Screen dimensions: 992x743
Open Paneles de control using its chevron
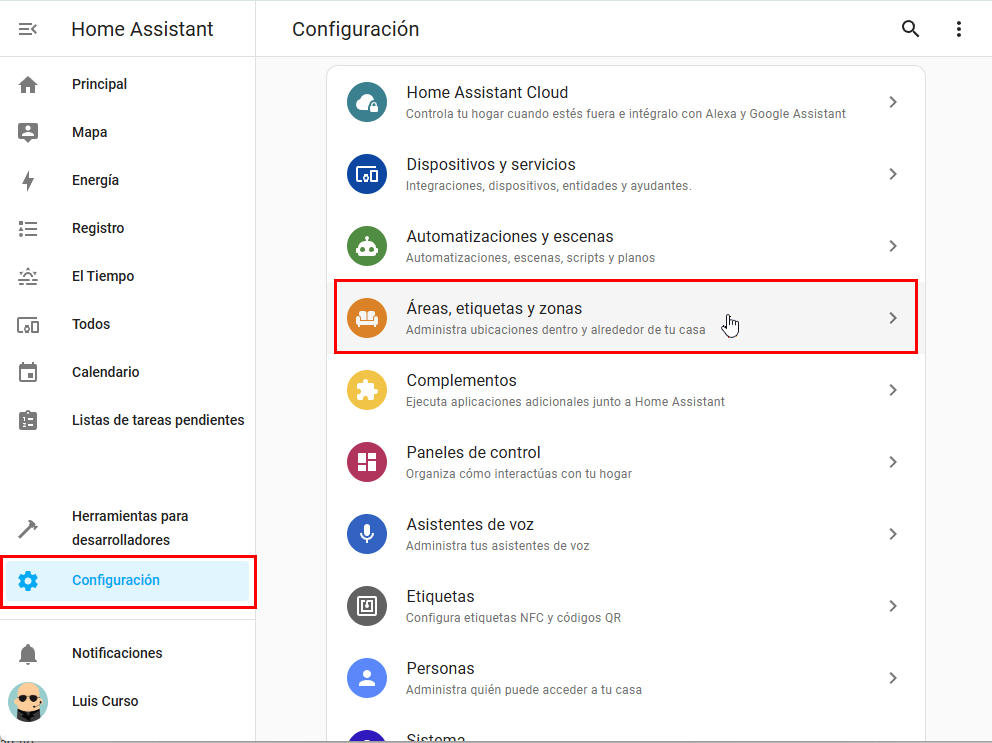[893, 462]
